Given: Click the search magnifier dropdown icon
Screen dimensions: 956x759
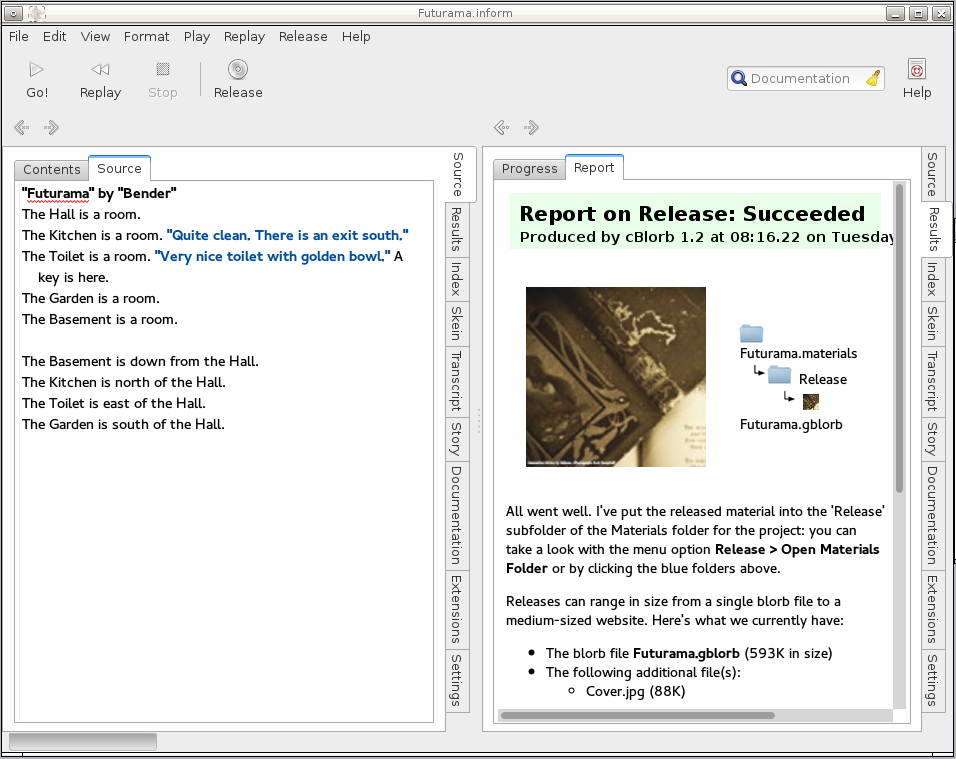Looking at the screenshot, I should (739, 79).
